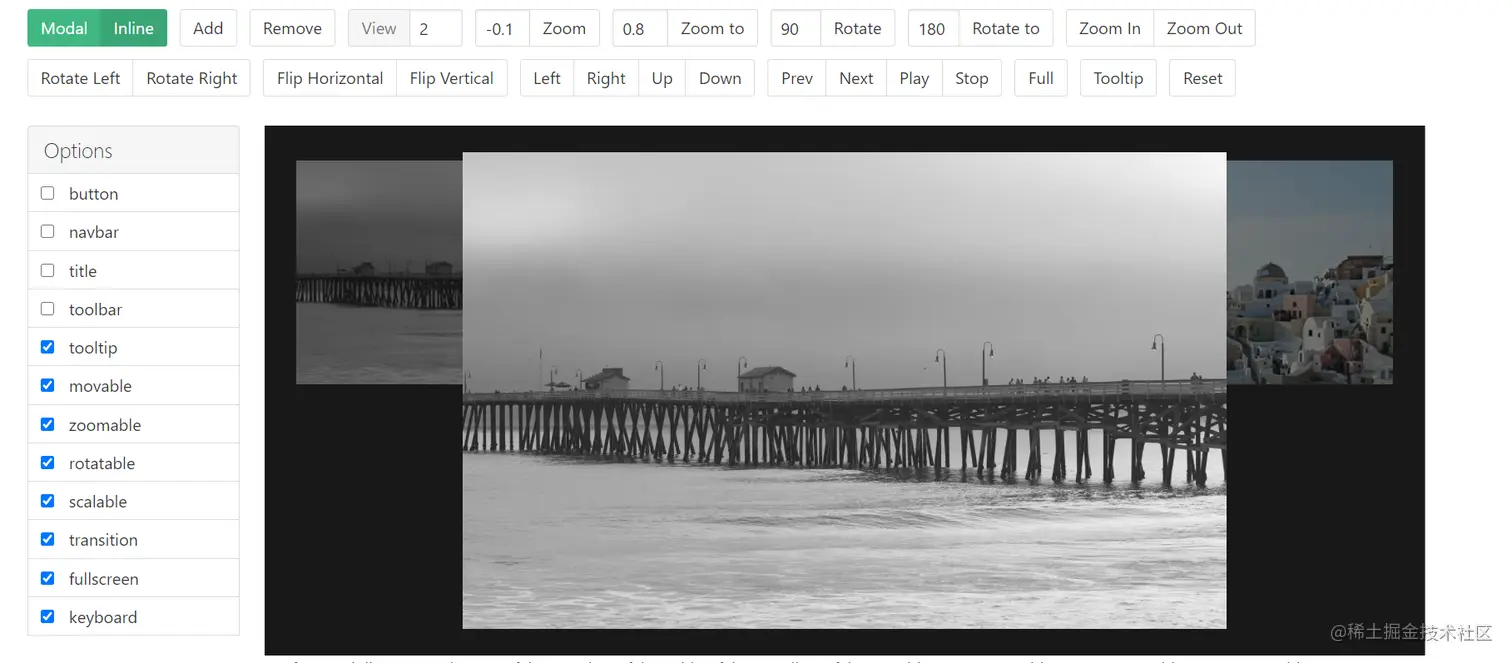Click the Santorini village thumbnail

pos(1309,272)
